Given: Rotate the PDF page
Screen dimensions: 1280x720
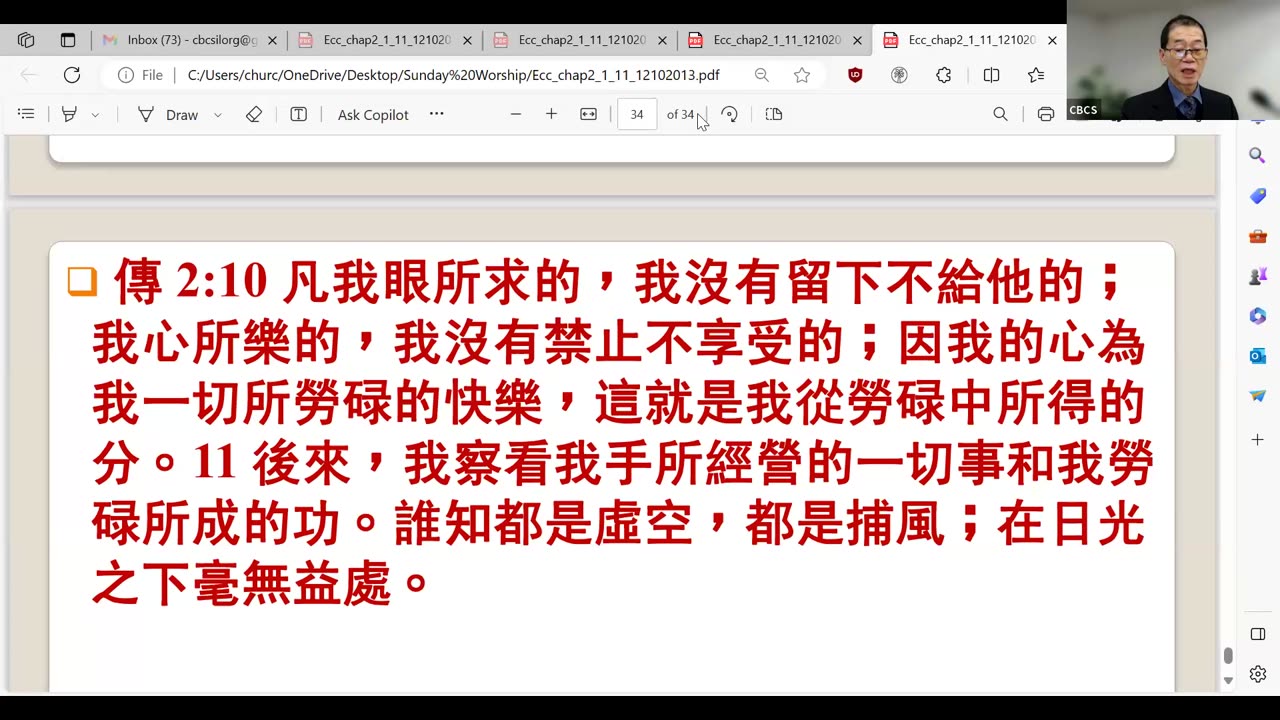Looking at the screenshot, I should coord(730,114).
